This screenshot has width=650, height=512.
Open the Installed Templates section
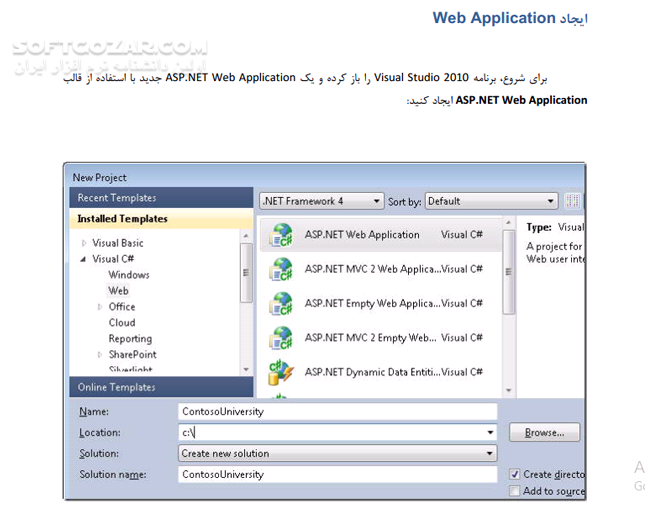(x=161, y=218)
